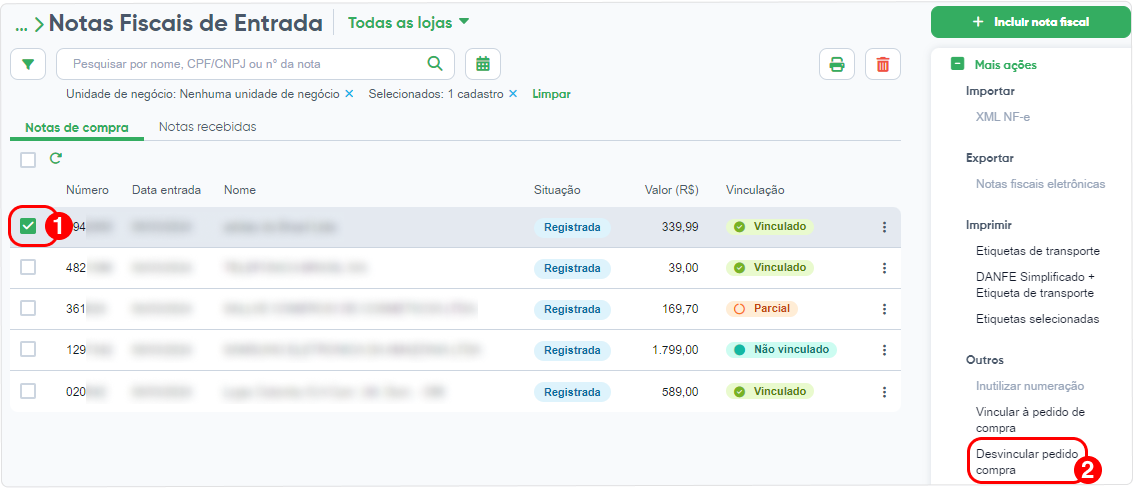Click 'Vinculado' badge in 39,00 row
The height and width of the screenshot is (488, 1133).
(x=770, y=267)
